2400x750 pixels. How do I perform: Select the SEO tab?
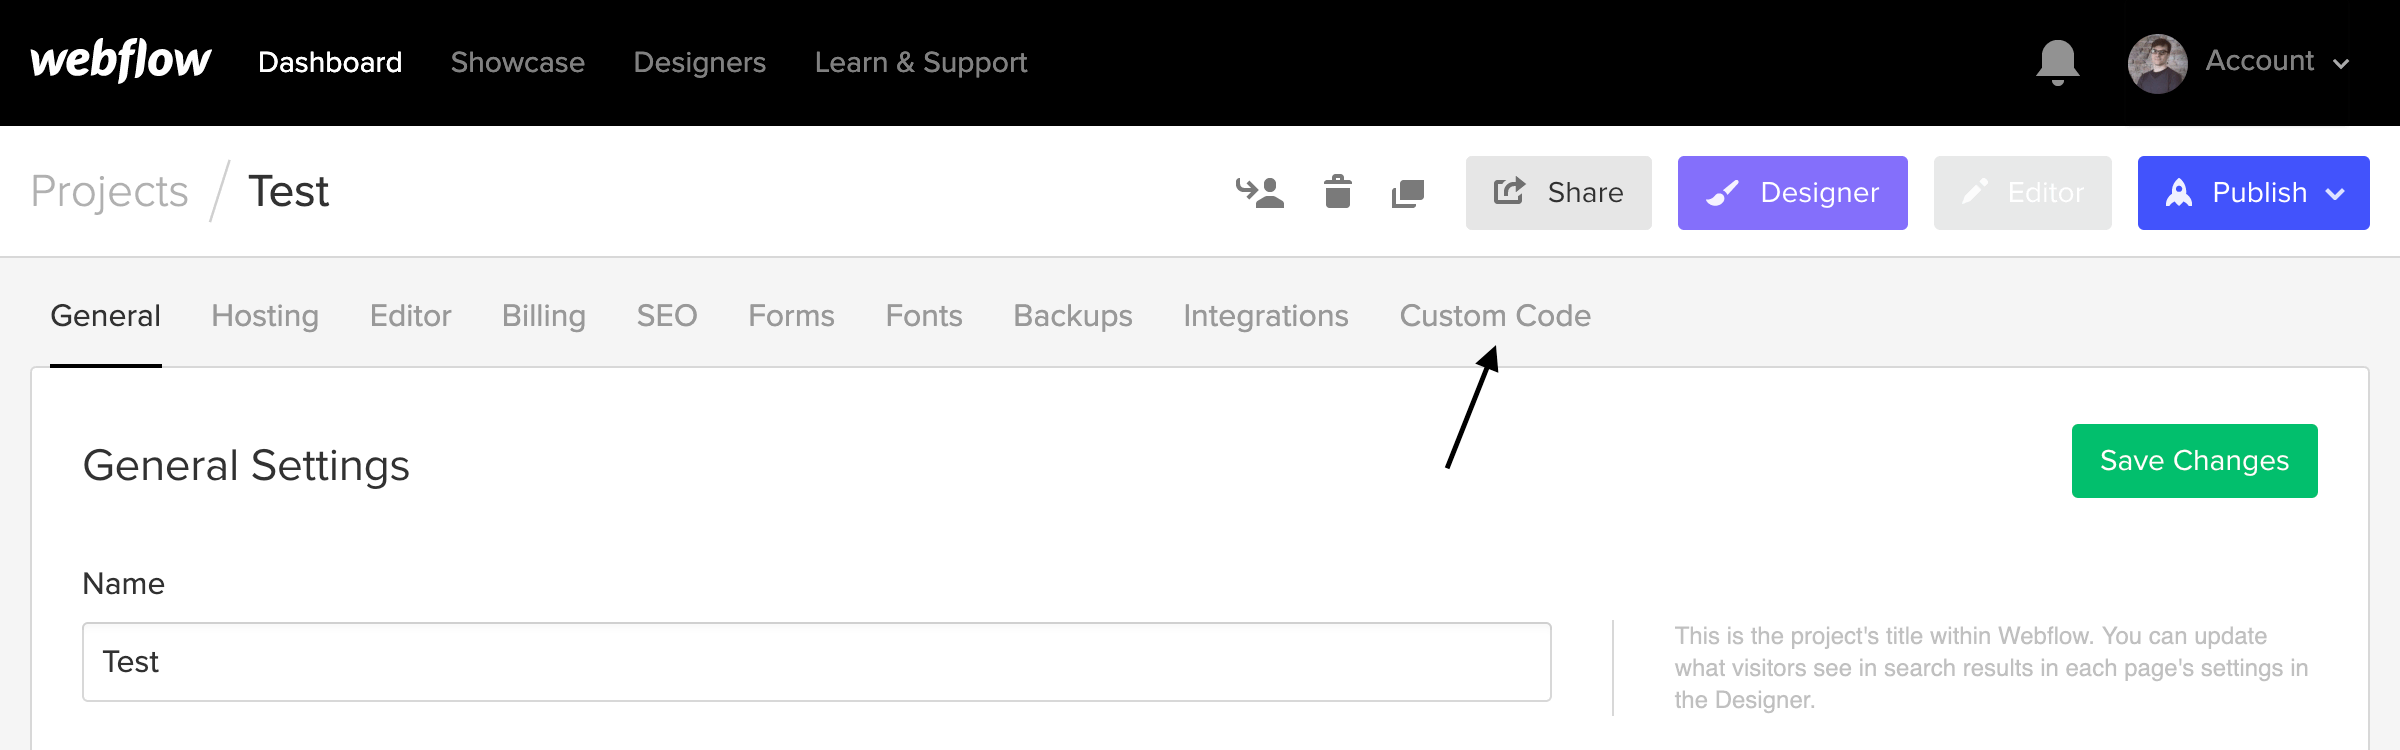pyautogui.click(x=666, y=315)
